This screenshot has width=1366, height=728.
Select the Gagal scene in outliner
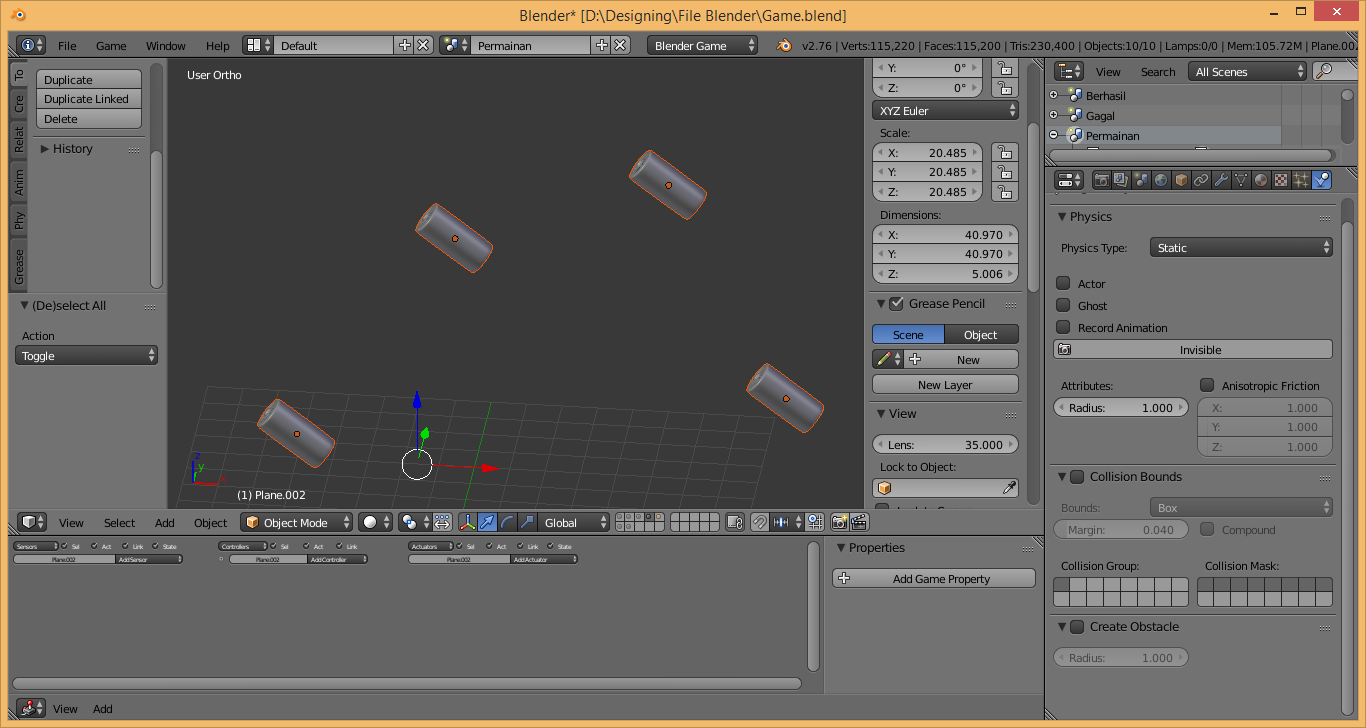pos(1100,116)
